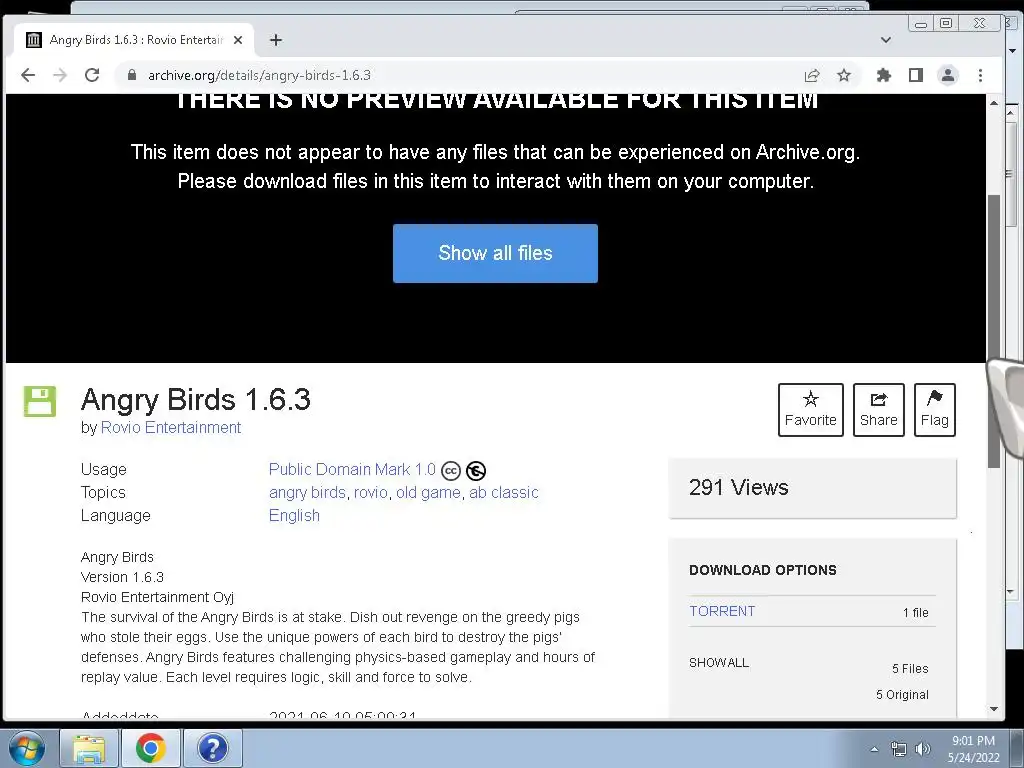The height and width of the screenshot is (768, 1024).
Task: Select the Angry Birds 1.6.3 tab
Action: tap(134, 40)
